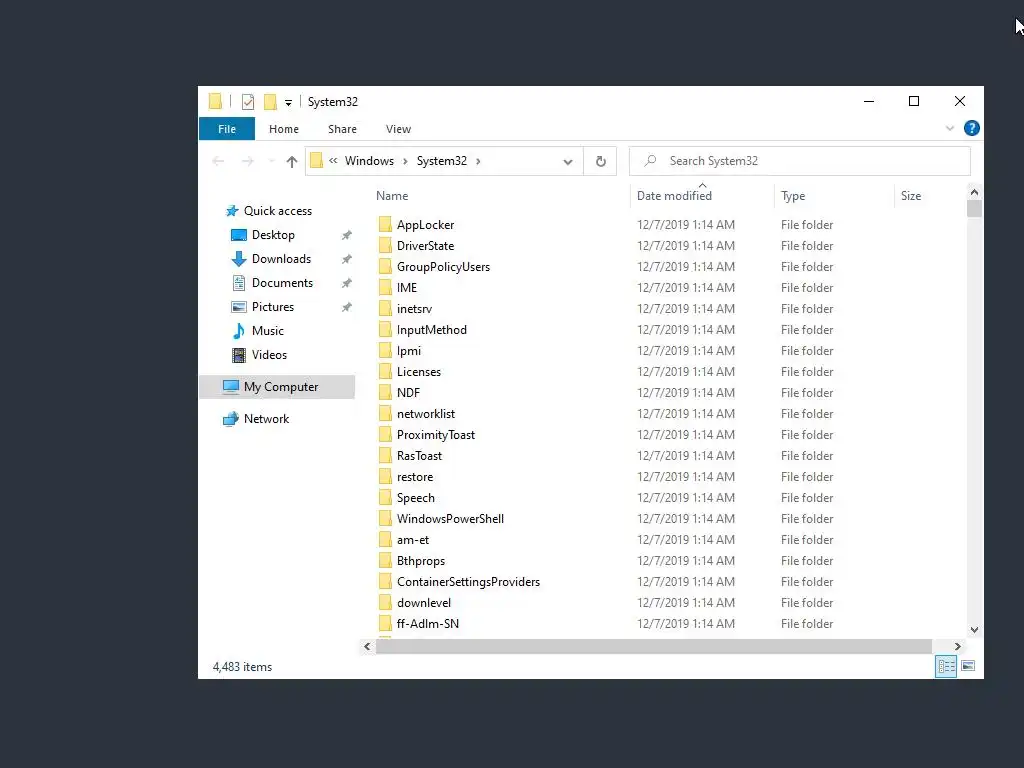Refresh the System32 folder view
This screenshot has height=768, width=1024.
click(x=600, y=161)
